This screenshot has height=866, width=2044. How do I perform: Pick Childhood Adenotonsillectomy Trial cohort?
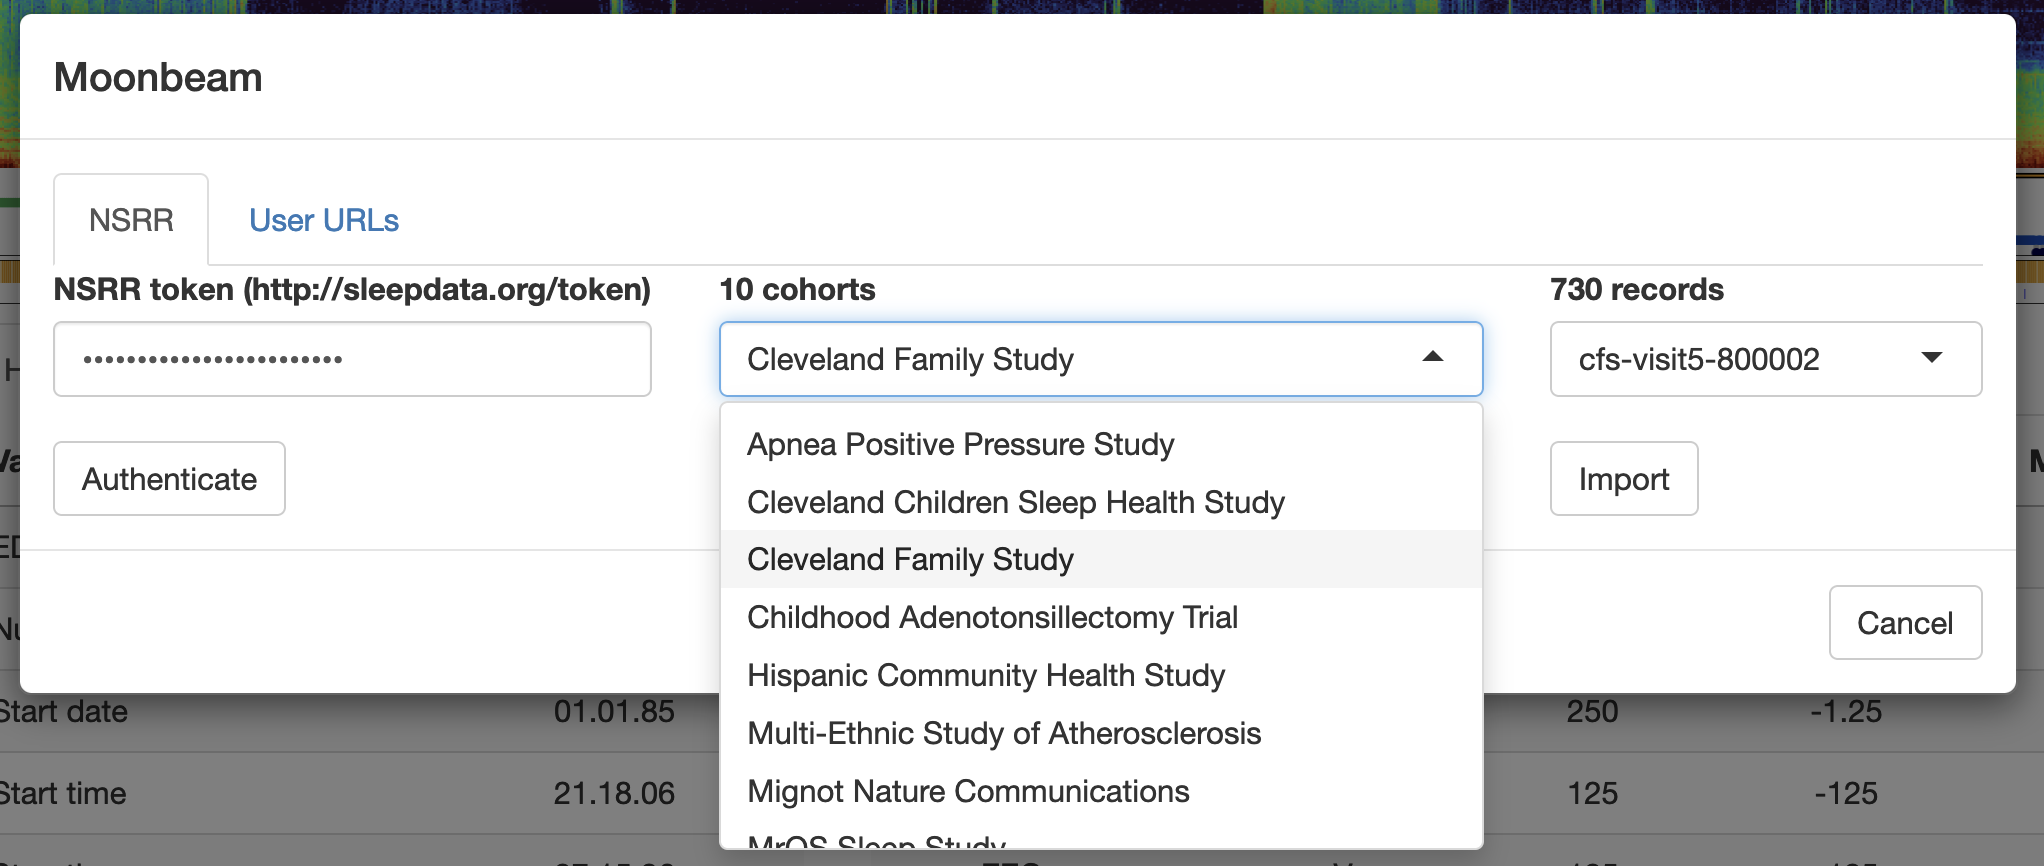pyautogui.click(x=992, y=617)
